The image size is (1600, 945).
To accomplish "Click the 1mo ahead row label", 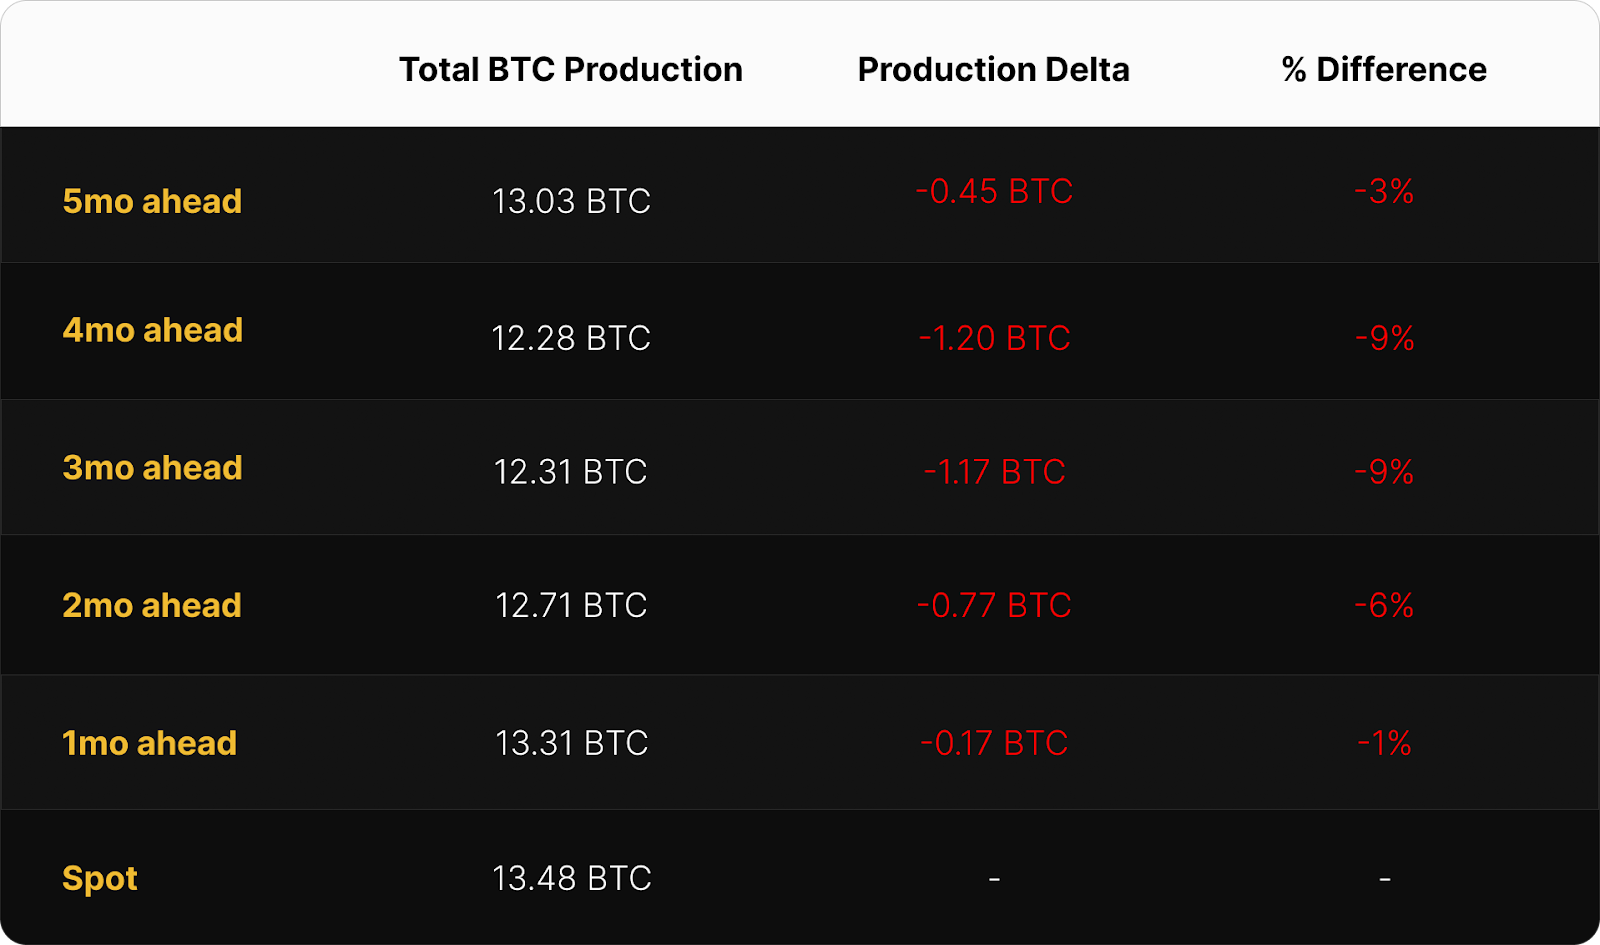I will 150,744.
